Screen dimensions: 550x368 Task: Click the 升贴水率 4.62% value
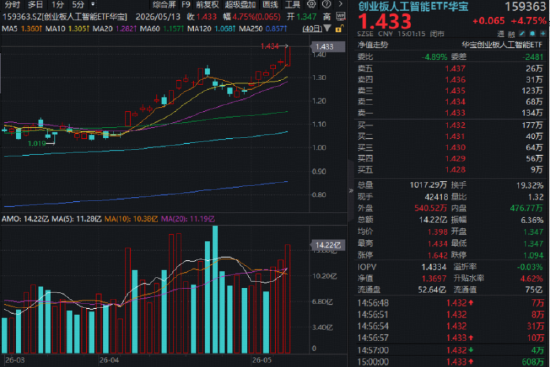click(x=532, y=279)
